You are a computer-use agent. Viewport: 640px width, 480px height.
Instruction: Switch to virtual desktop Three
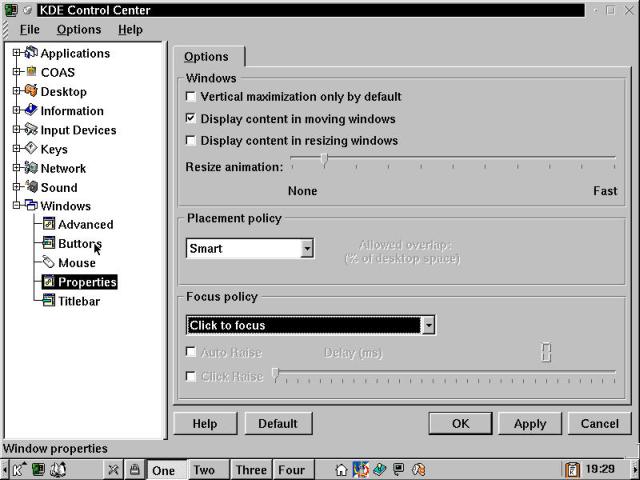(251, 470)
